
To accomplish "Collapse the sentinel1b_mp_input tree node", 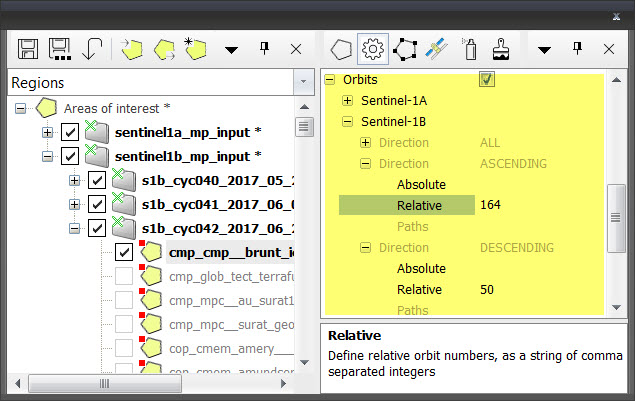I will 47,156.
